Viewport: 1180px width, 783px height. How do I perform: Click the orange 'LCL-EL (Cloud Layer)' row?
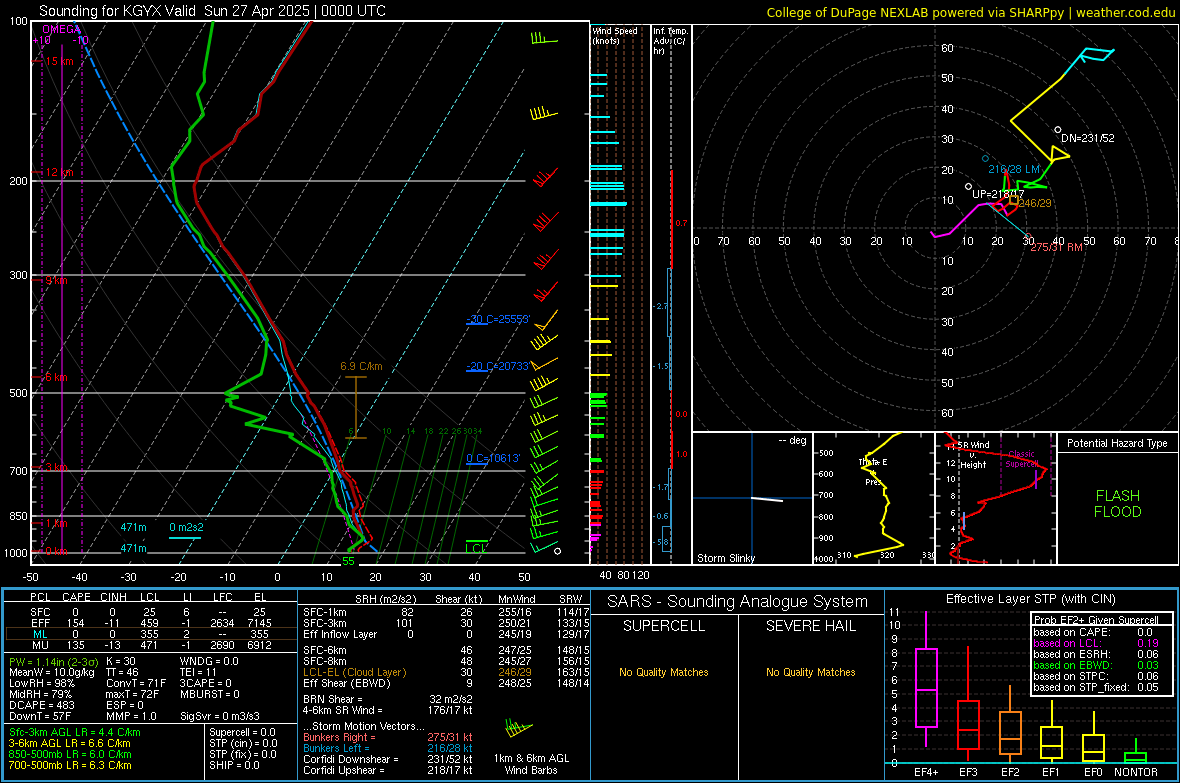click(444, 672)
